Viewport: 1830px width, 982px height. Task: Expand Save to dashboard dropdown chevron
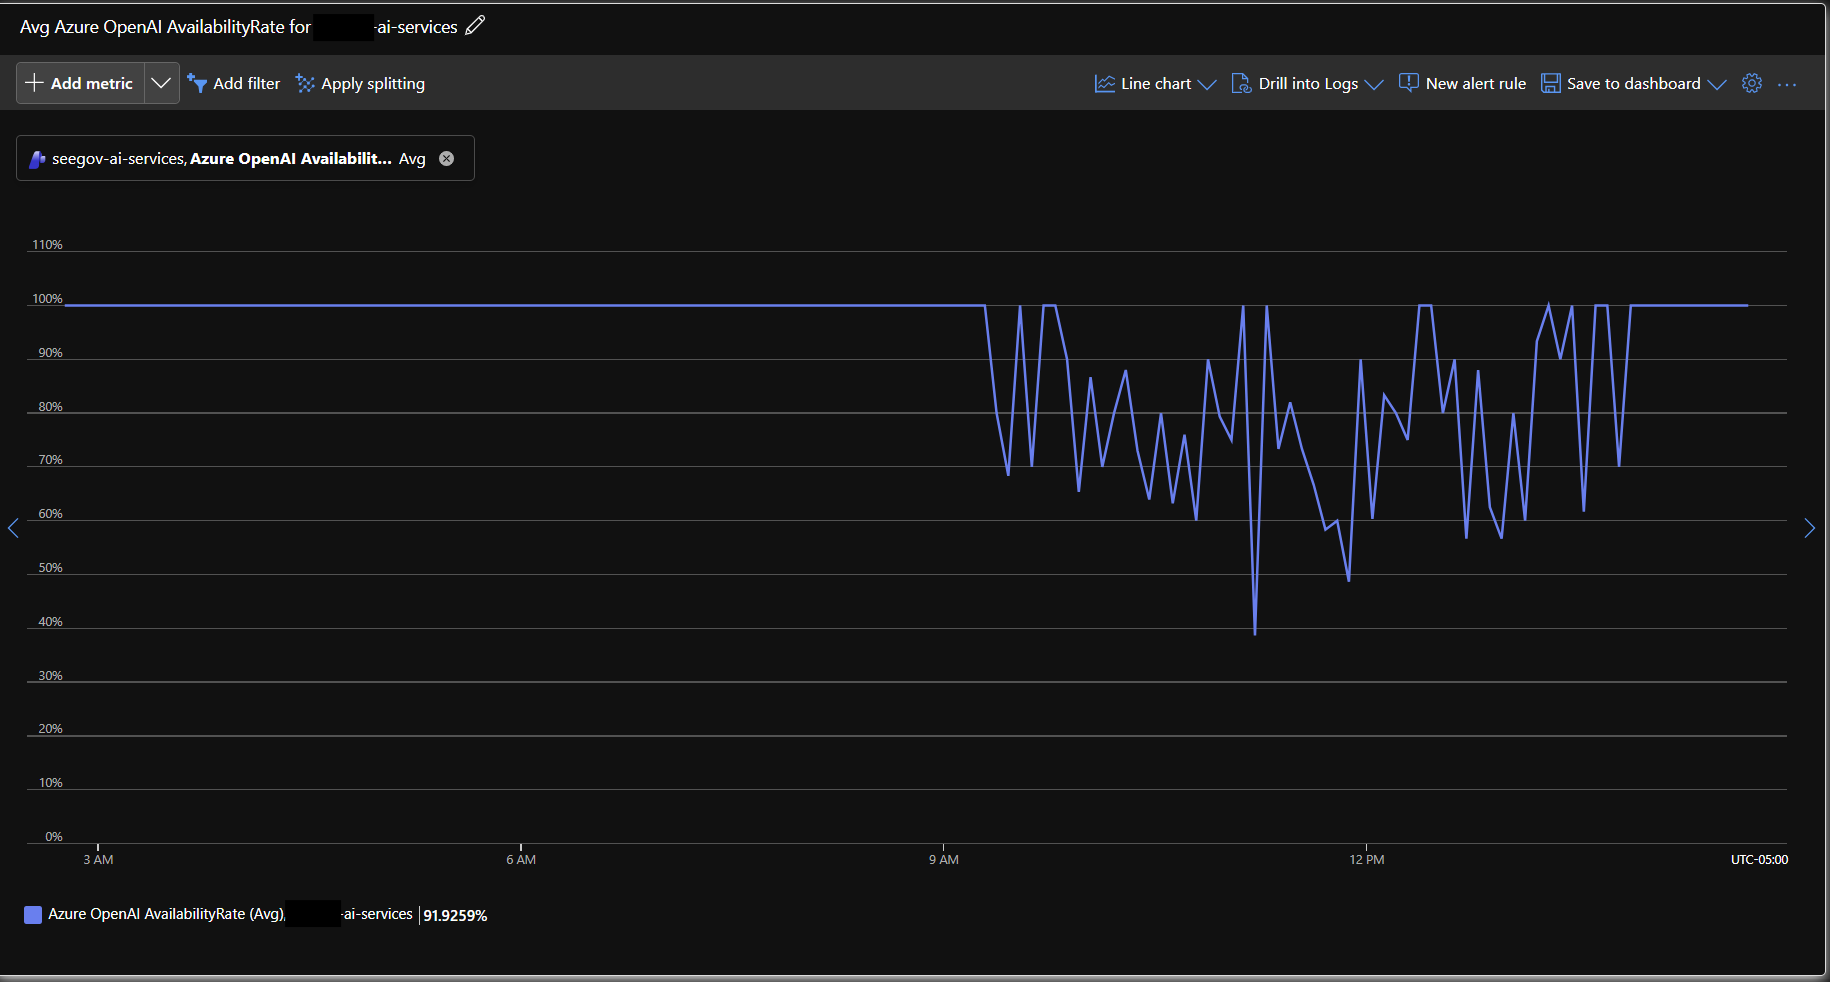pos(1717,84)
